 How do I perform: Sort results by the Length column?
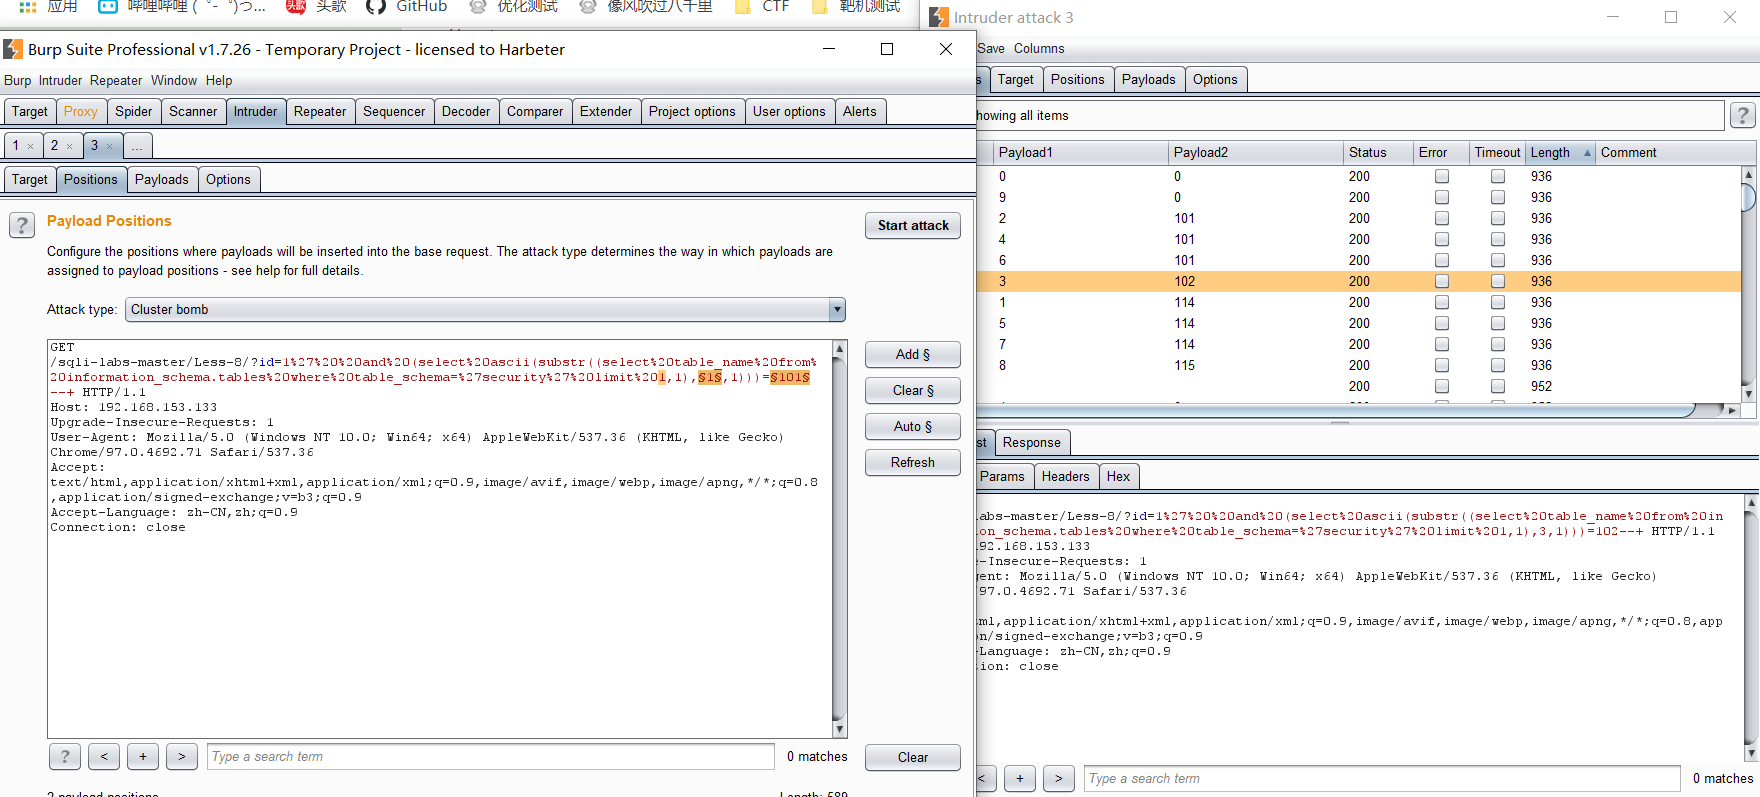click(x=1559, y=153)
